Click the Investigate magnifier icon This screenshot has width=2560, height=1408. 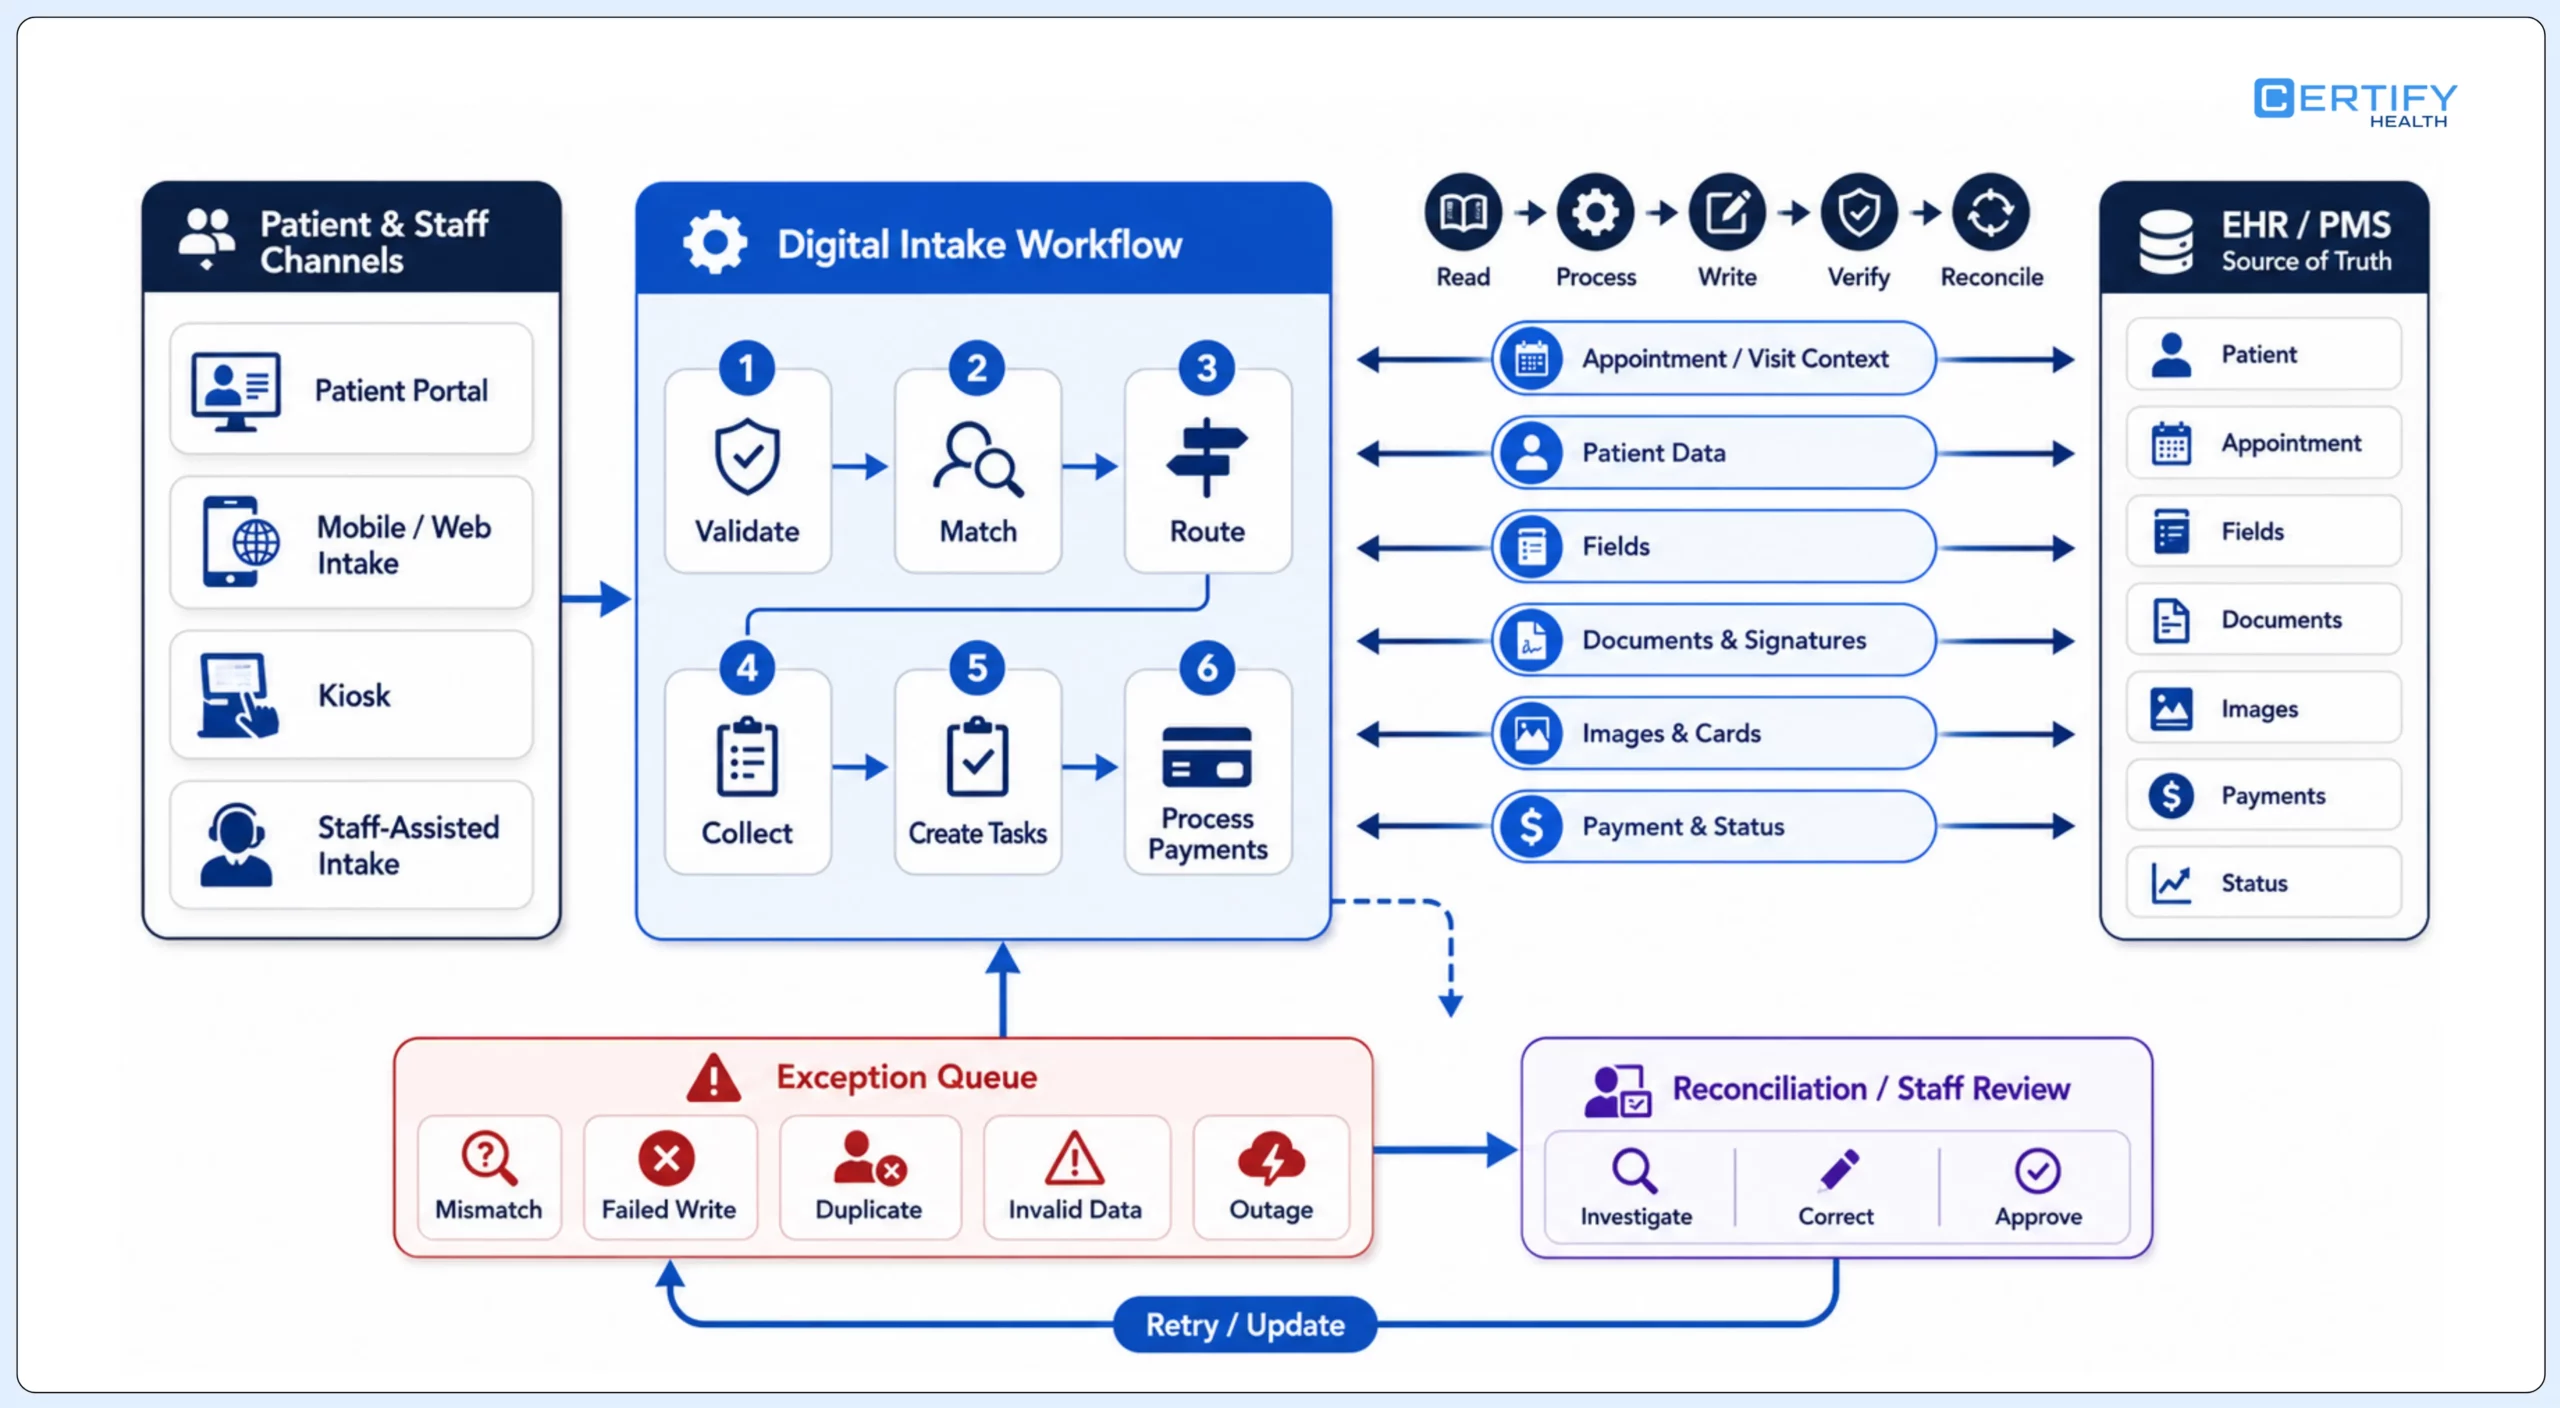[x=1635, y=1171]
